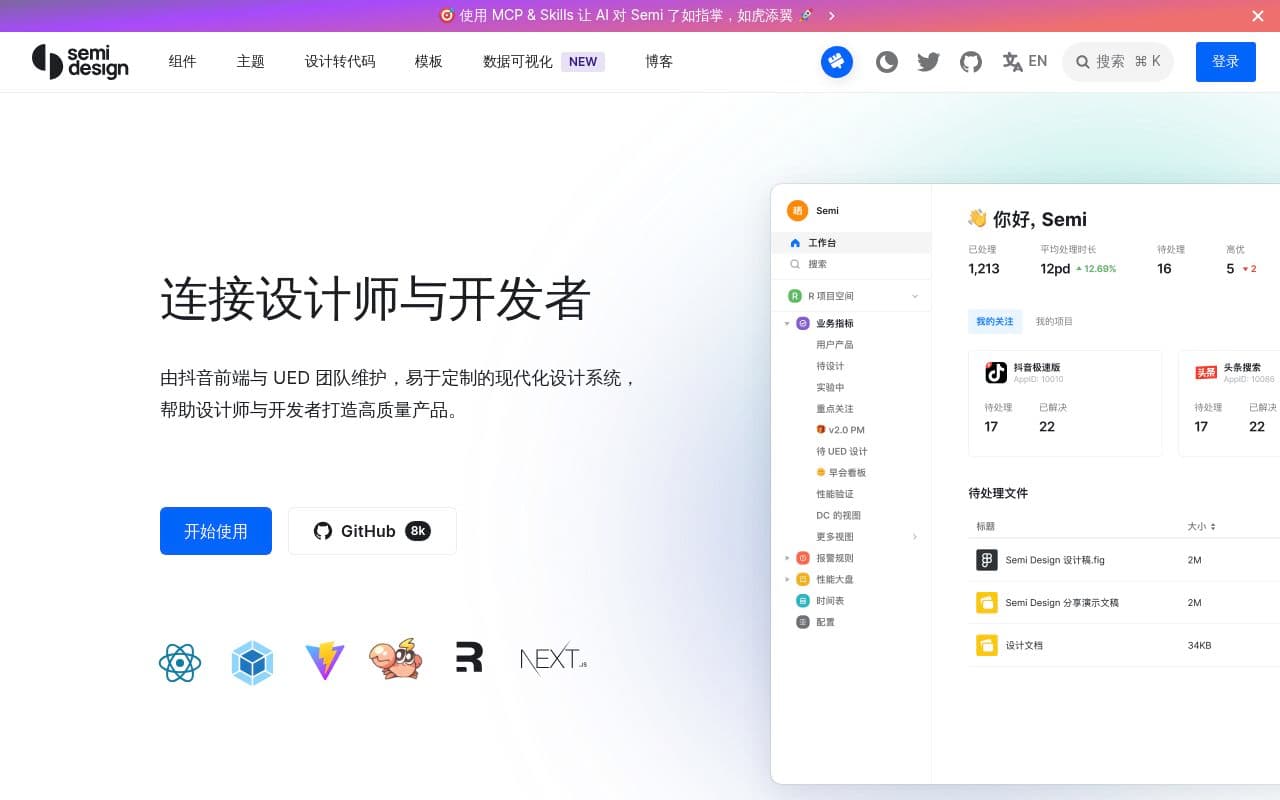Open the 设计转代码 menu item
This screenshot has height=800, width=1280.
click(x=340, y=62)
